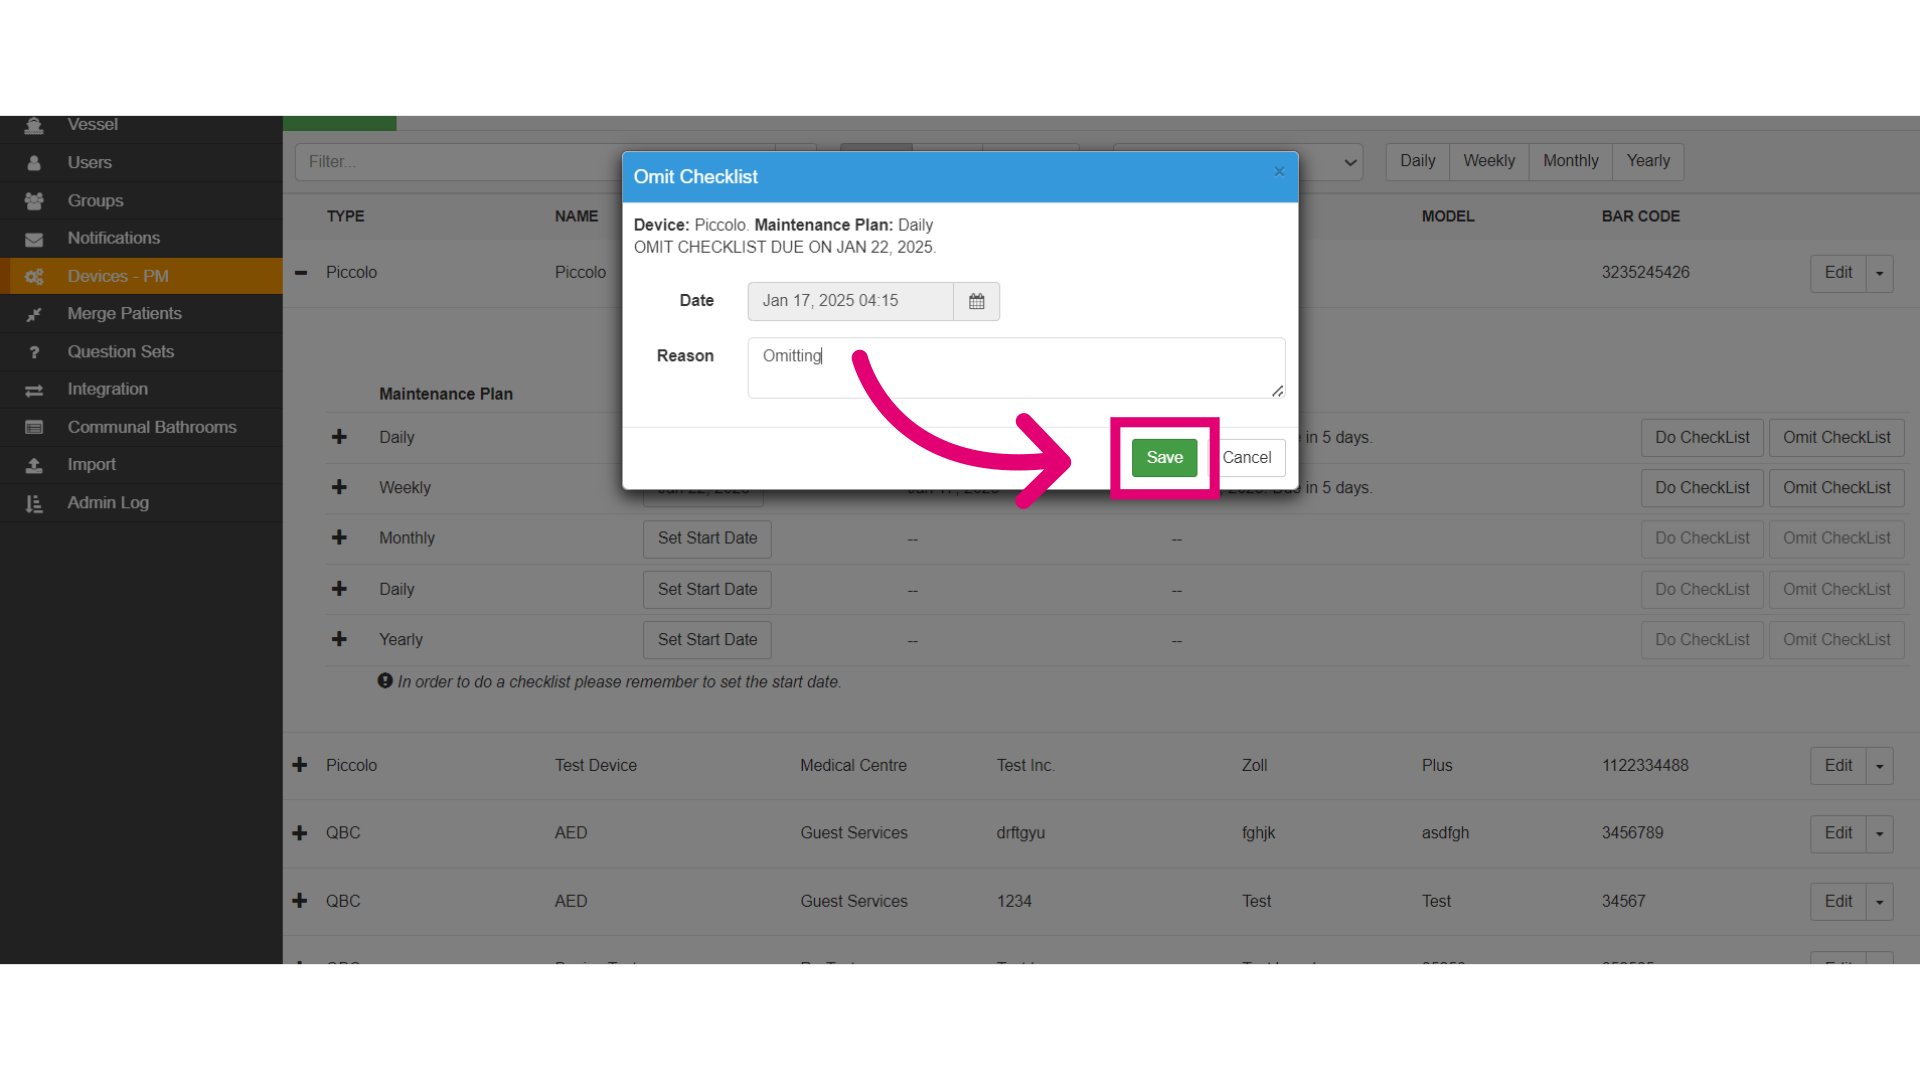Click the Notifications envelope icon
Screen dimensions: 1920x1080
[34, 239]
